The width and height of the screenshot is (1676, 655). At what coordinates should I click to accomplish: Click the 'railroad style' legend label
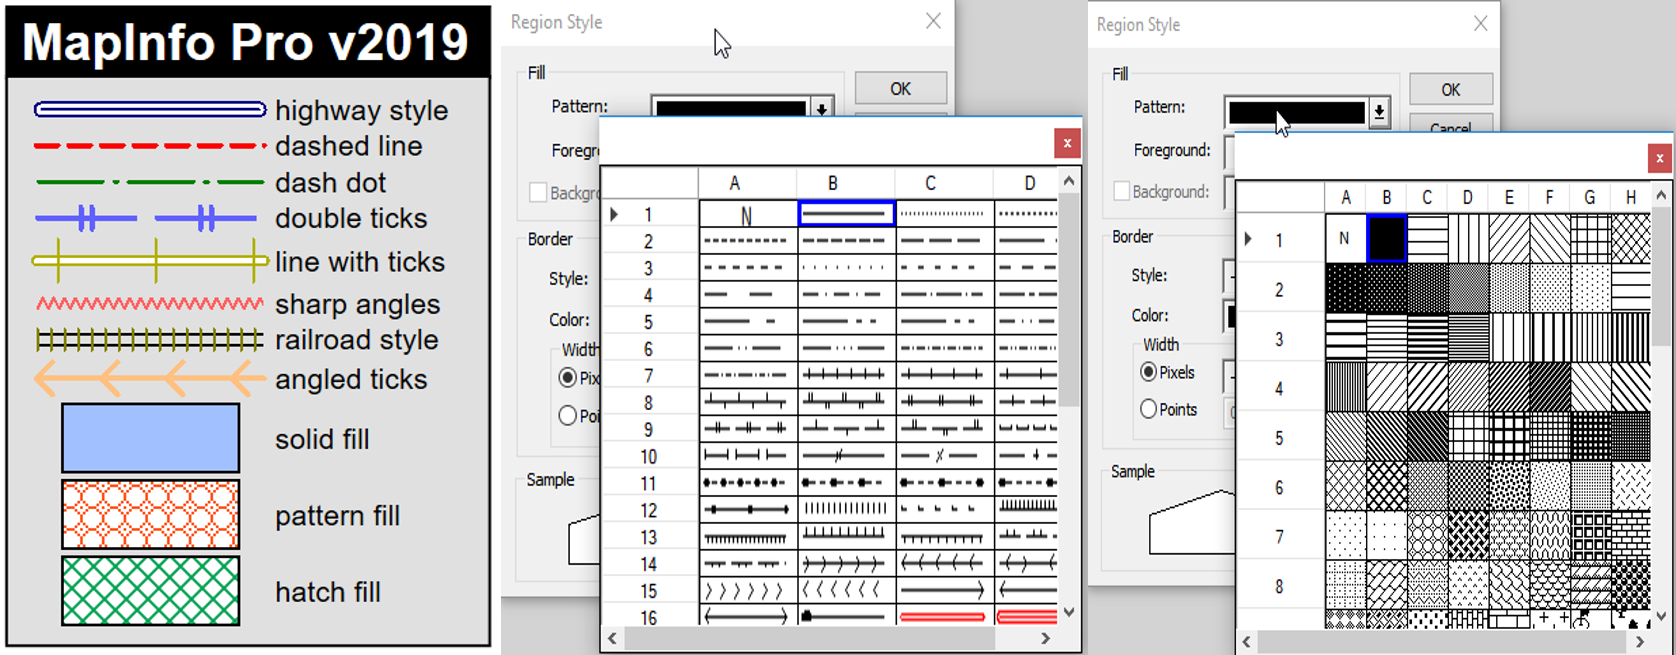click(x=356, y=340)
